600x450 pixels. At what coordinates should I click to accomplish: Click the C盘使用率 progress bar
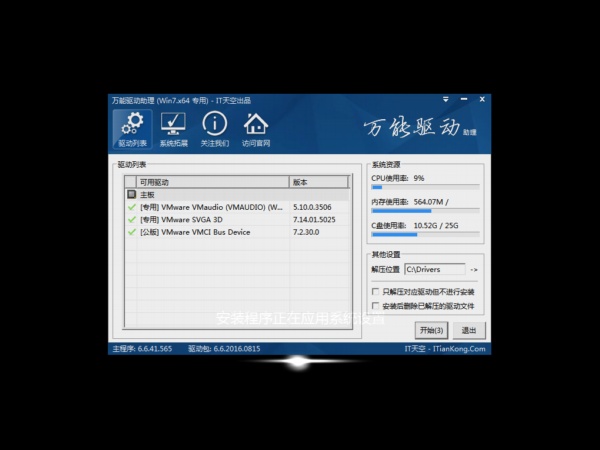coord(425,235)
